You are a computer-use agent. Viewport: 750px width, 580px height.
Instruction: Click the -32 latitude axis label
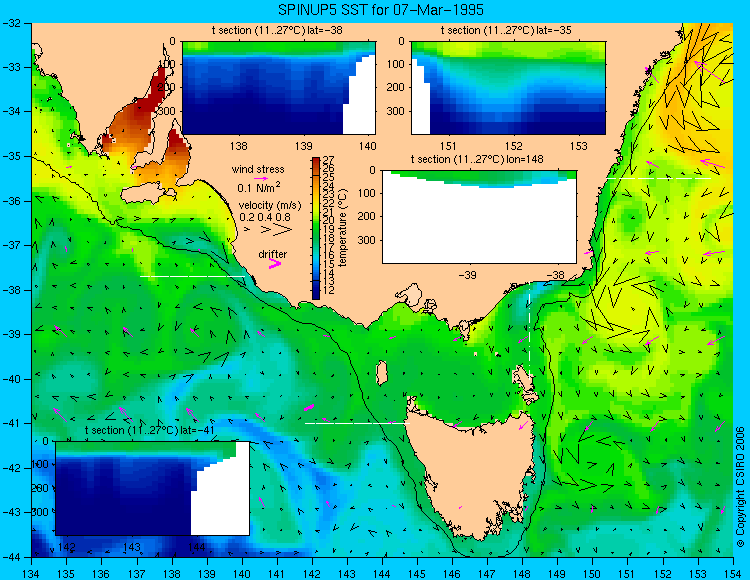tap(10, 23)
